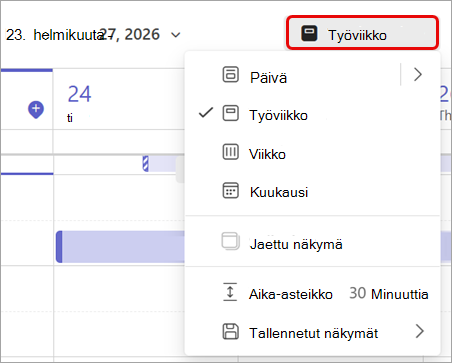Click the Jaettu näkymä icon
The height and width of the screenshot is (363, 452).
click(230, 241)
